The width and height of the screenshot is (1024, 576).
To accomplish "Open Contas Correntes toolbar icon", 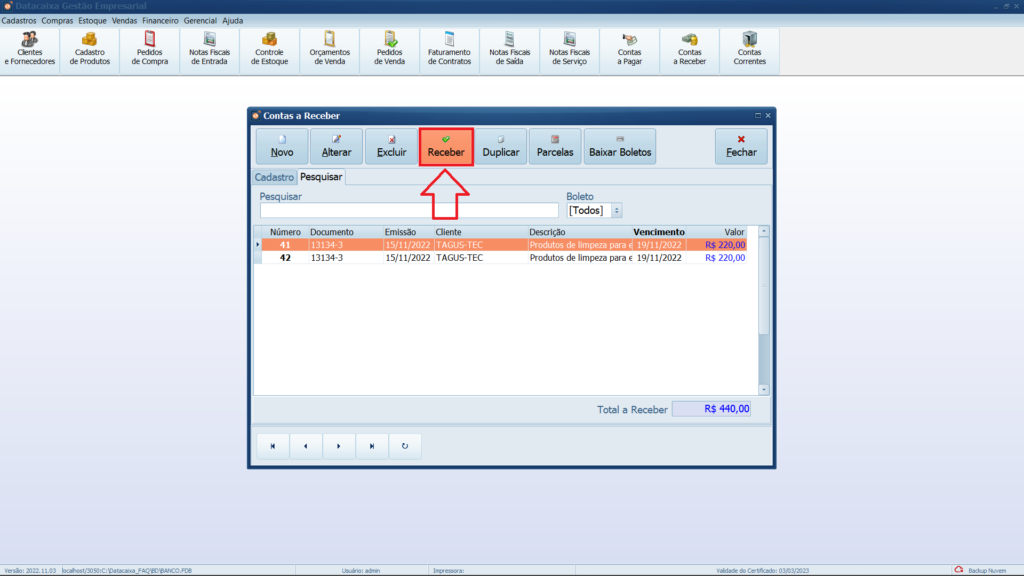I will point(750,49).
